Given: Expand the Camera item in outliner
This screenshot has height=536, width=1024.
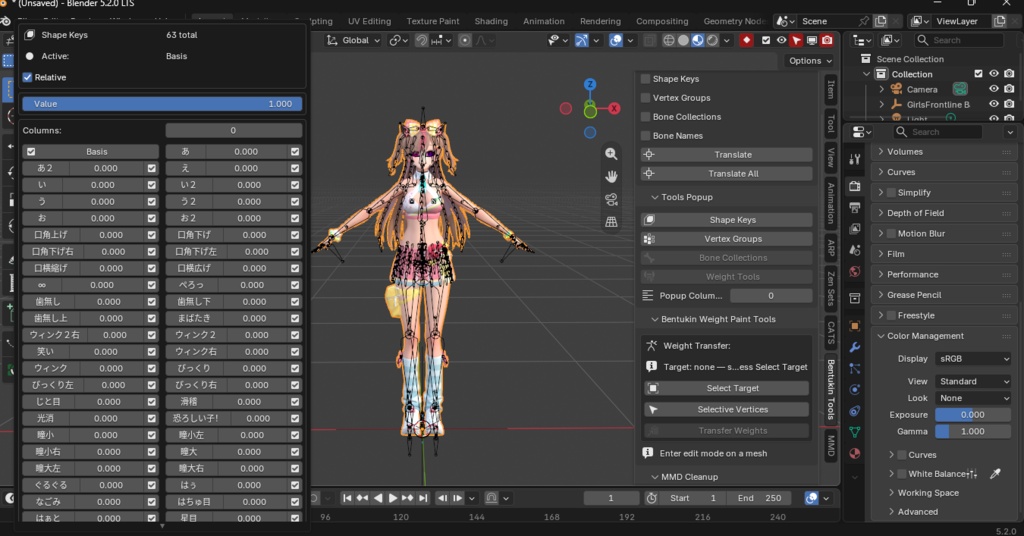Looking at the screenshot, I should (881, 89).
